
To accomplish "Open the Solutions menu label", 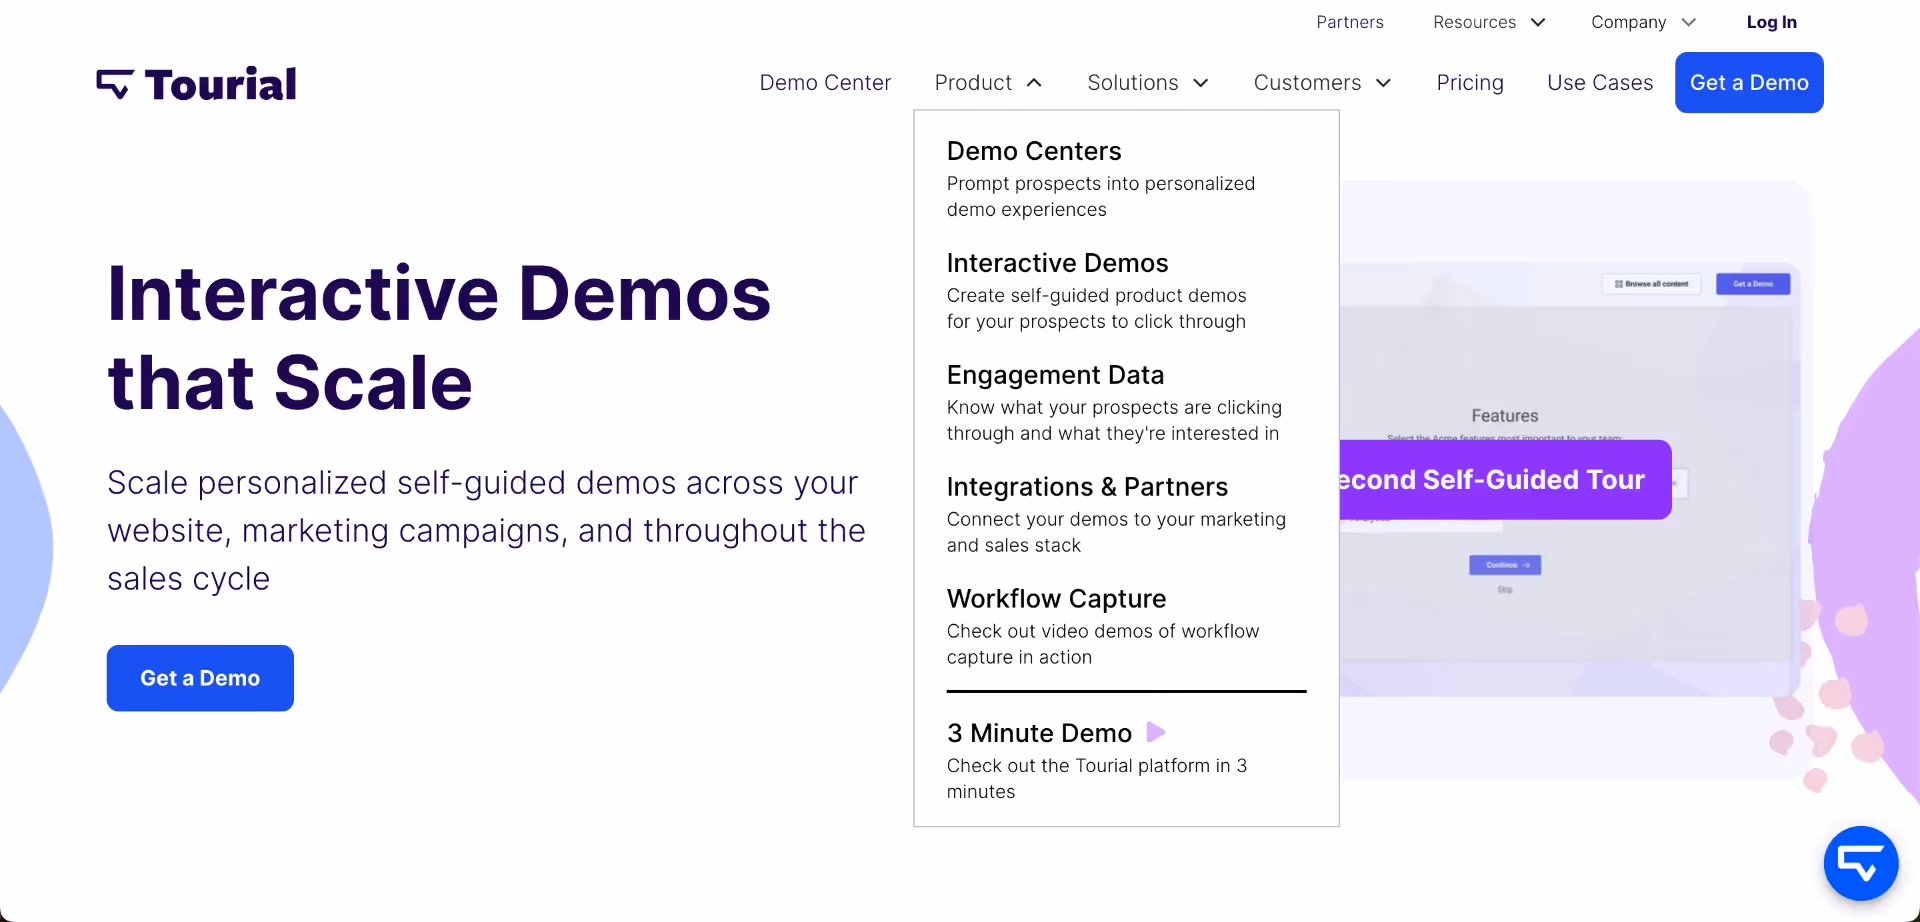I will tap(1133, 83).
